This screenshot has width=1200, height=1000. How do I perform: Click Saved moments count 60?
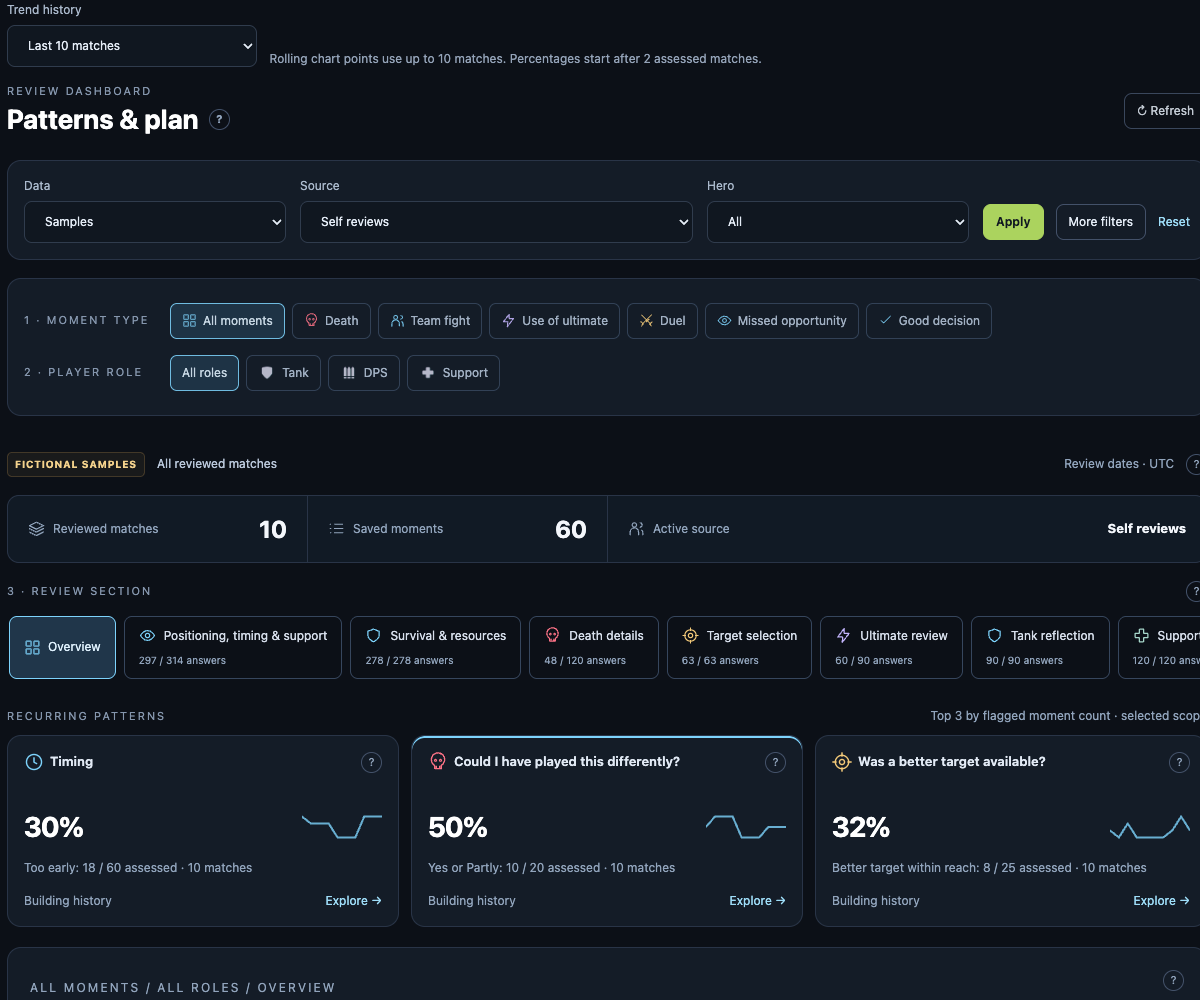coord(571,530)
